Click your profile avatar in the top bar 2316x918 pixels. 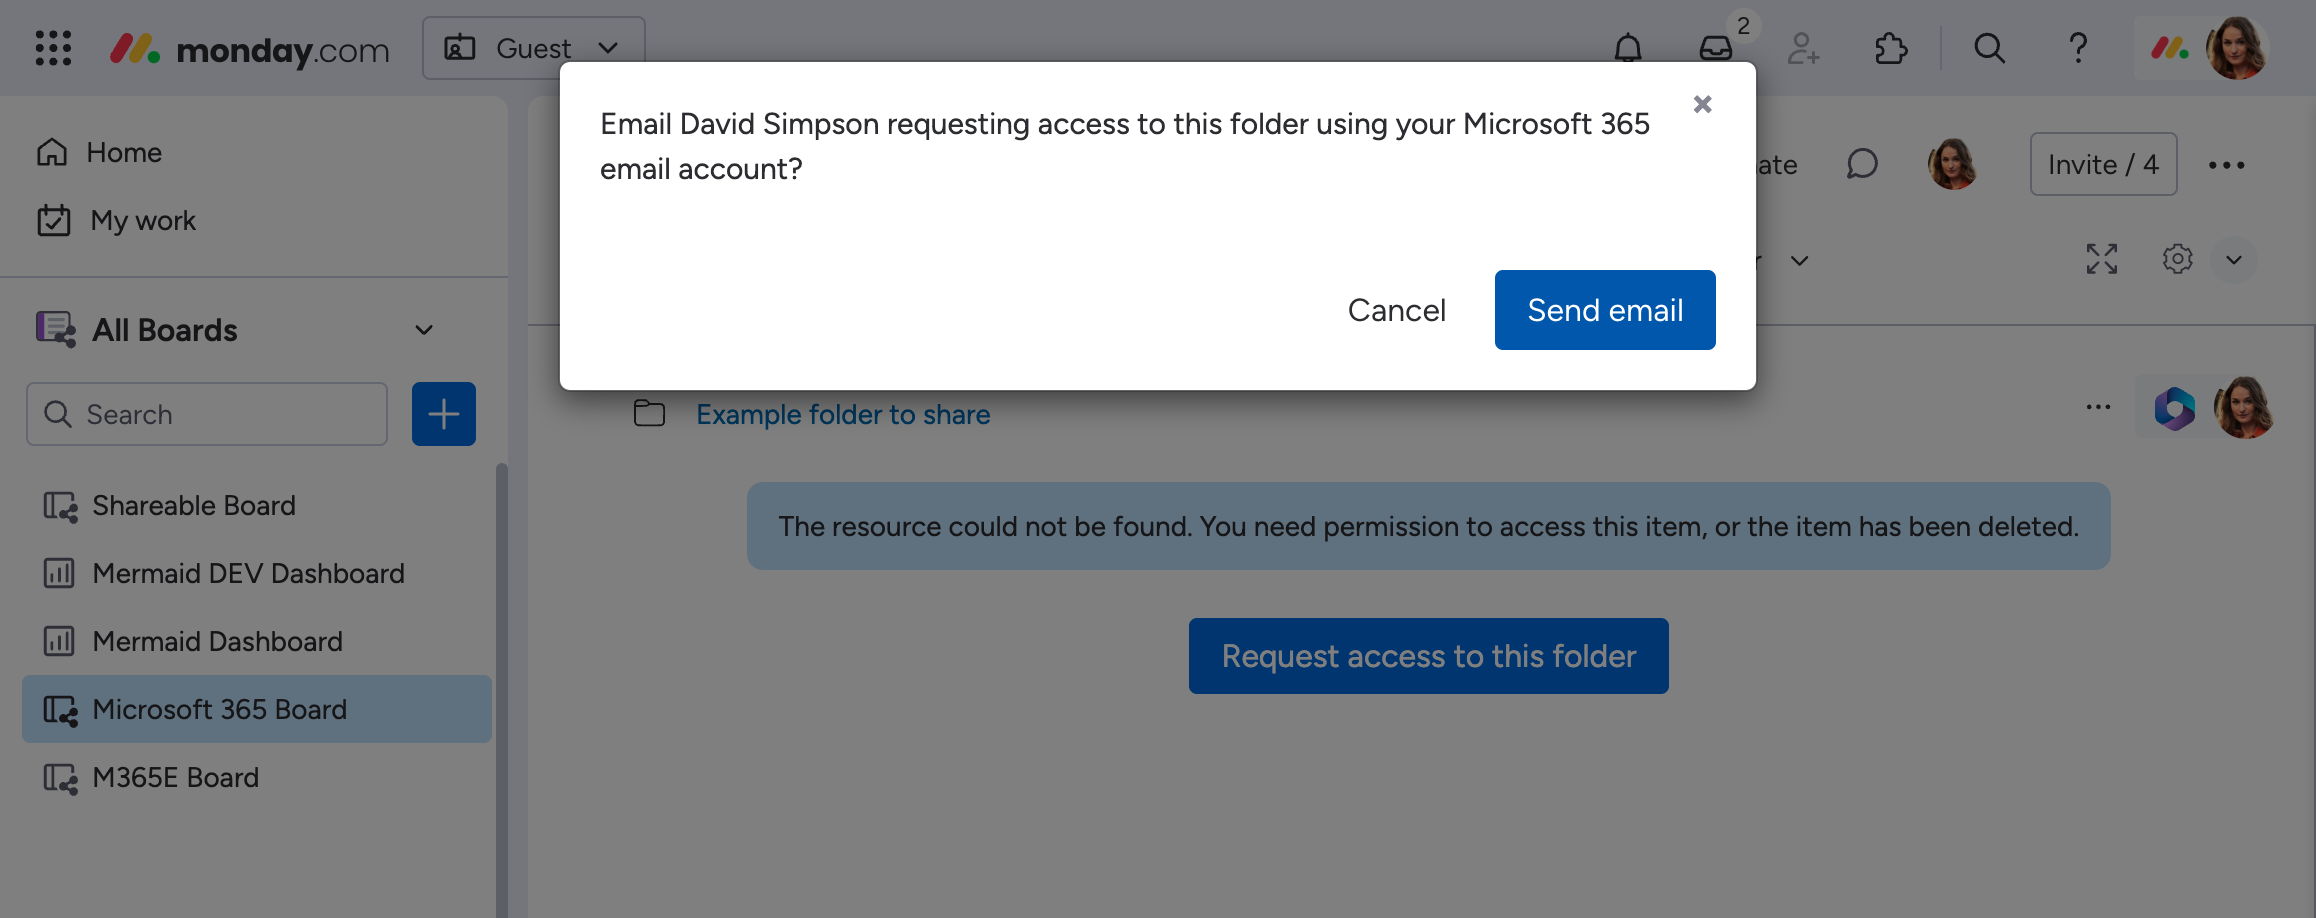coord(2242,47)
